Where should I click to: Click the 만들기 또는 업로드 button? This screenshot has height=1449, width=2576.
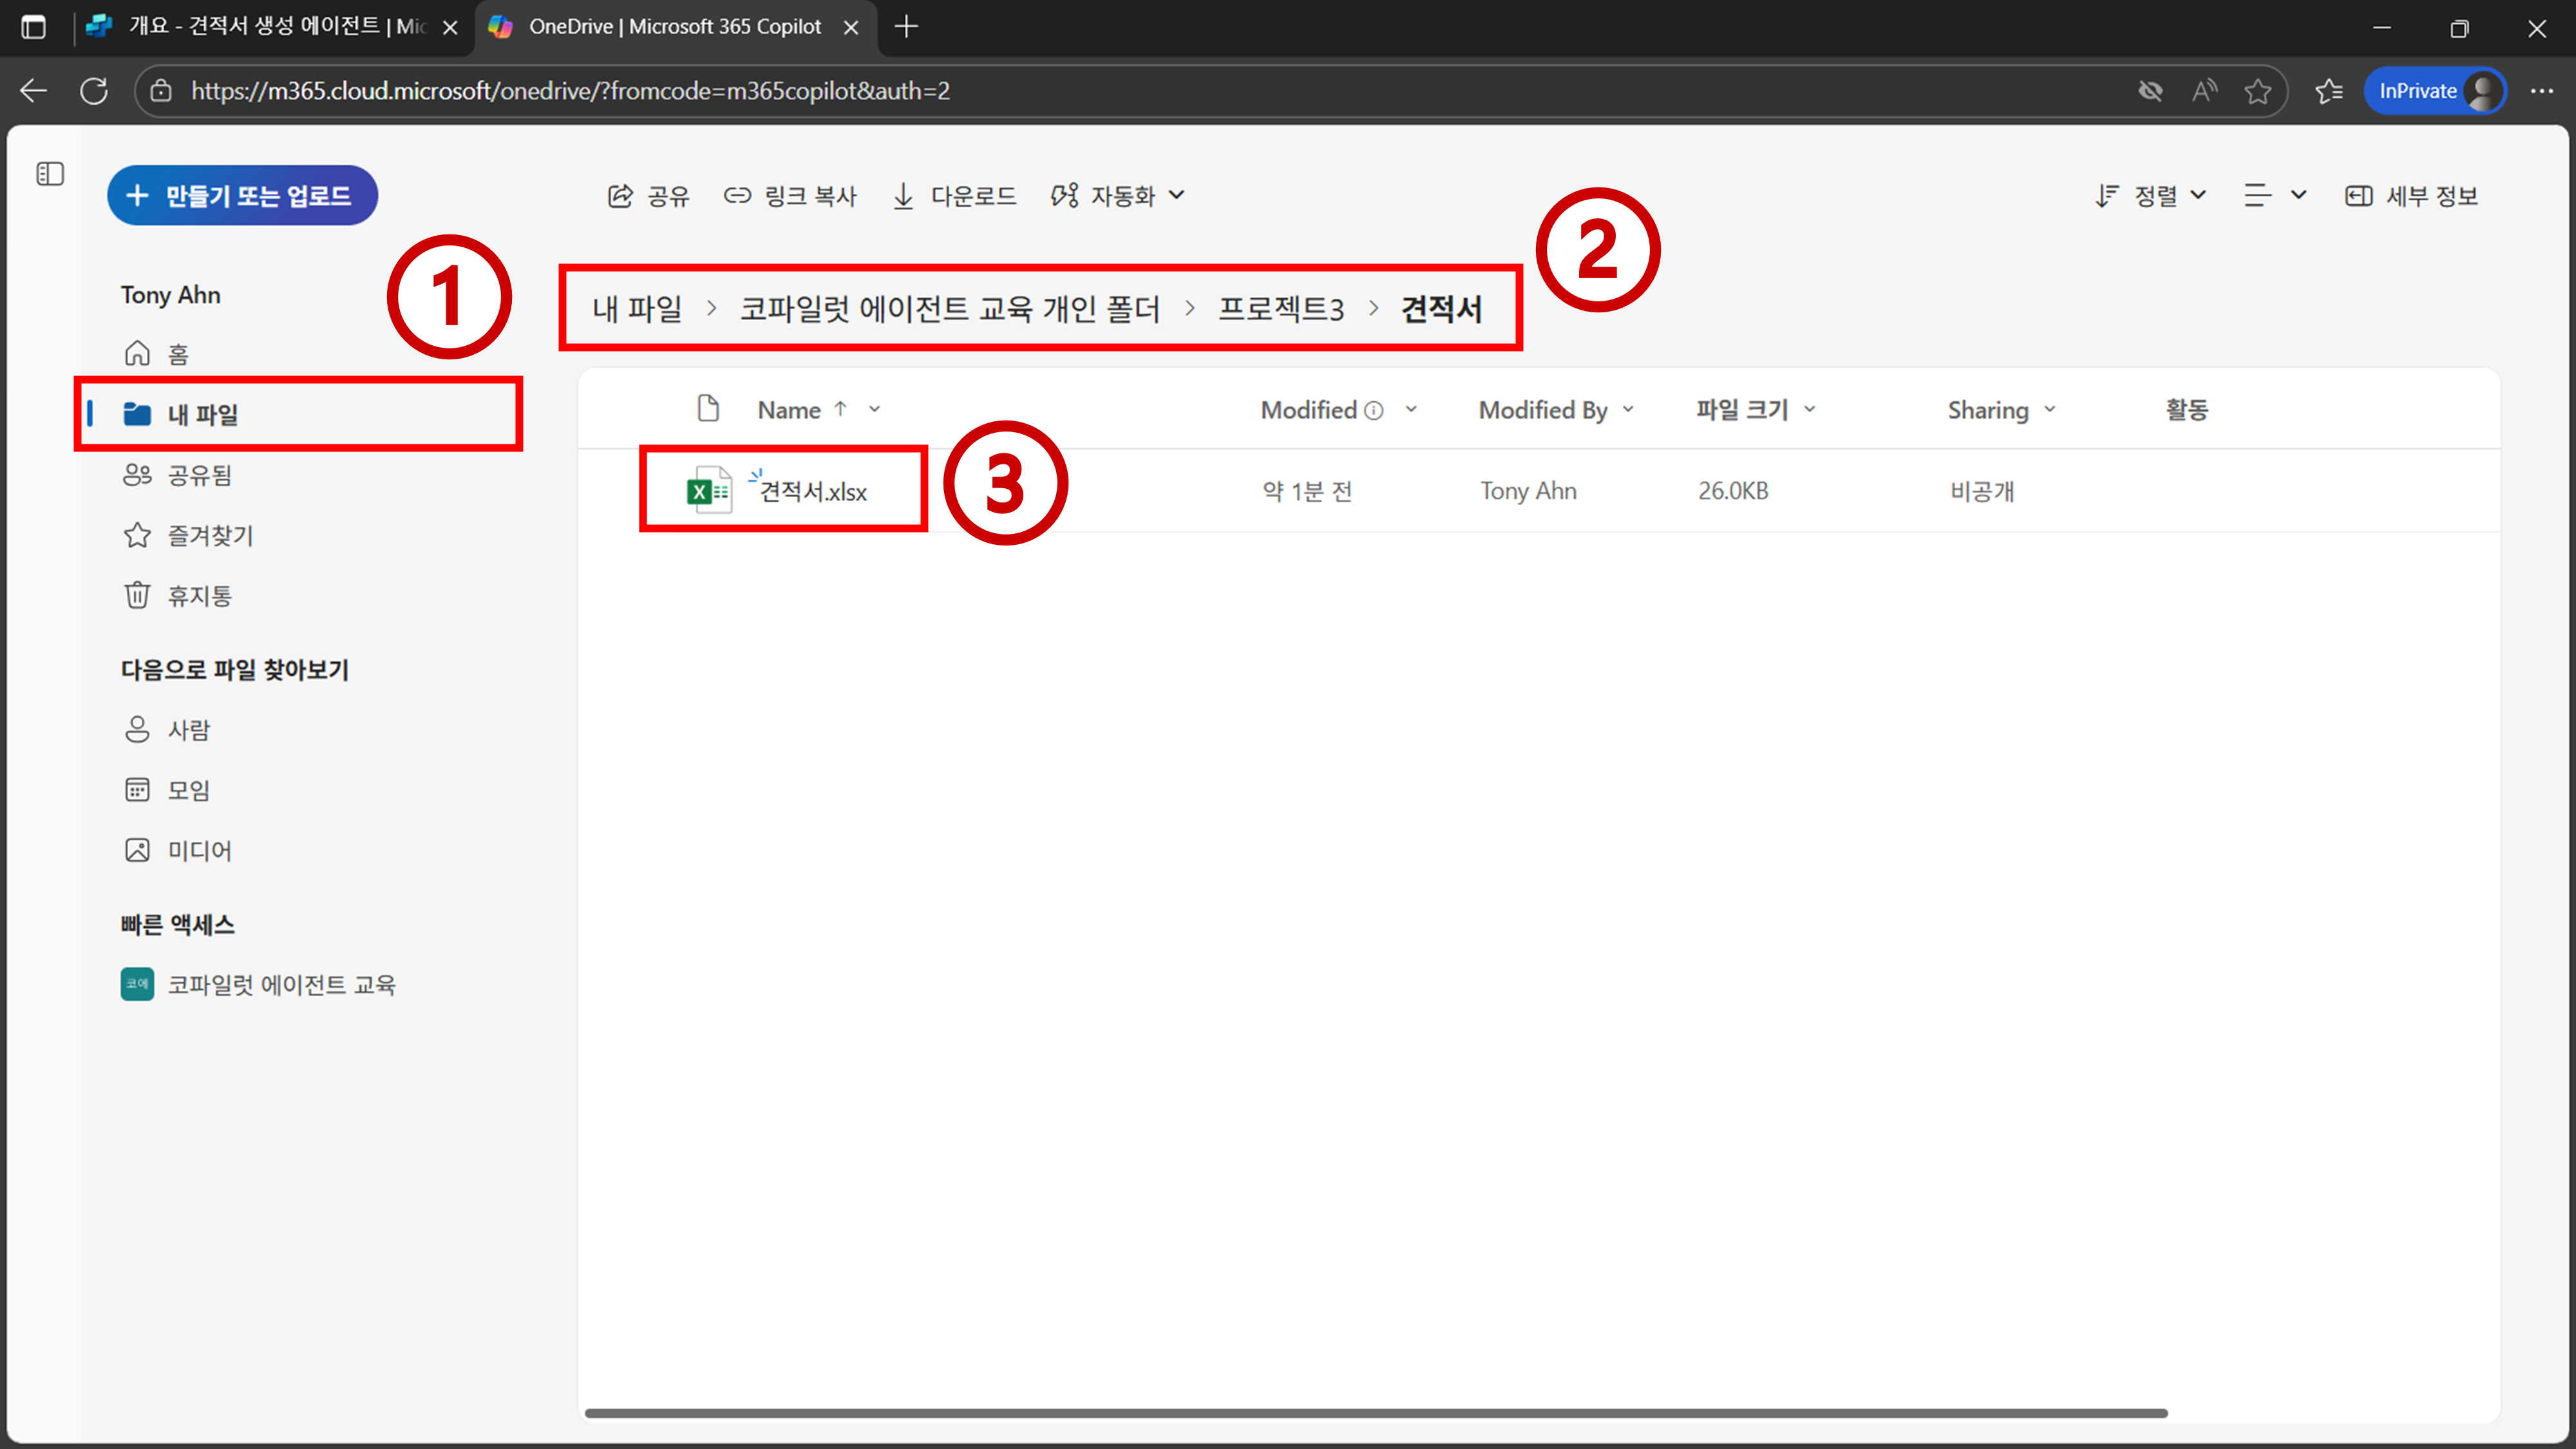242,195
